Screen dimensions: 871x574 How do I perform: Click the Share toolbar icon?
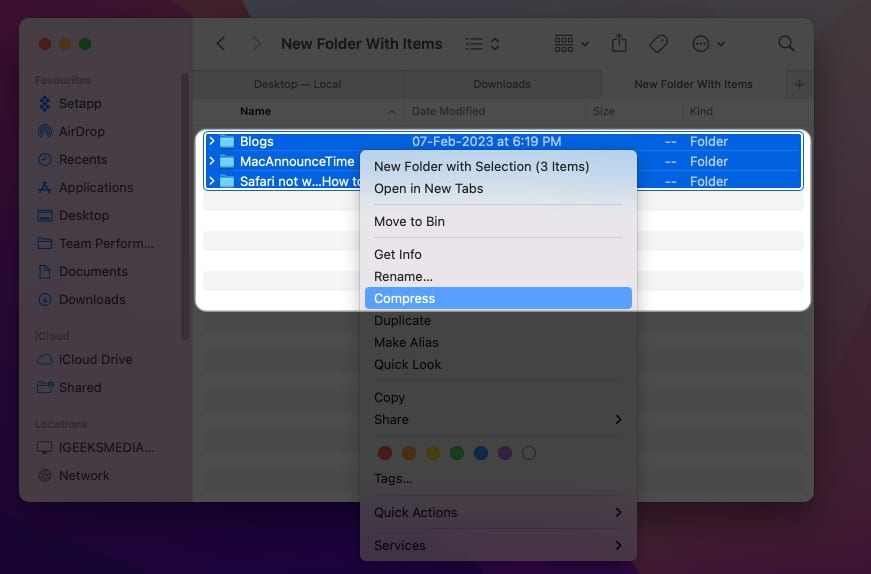pos(619,43)
